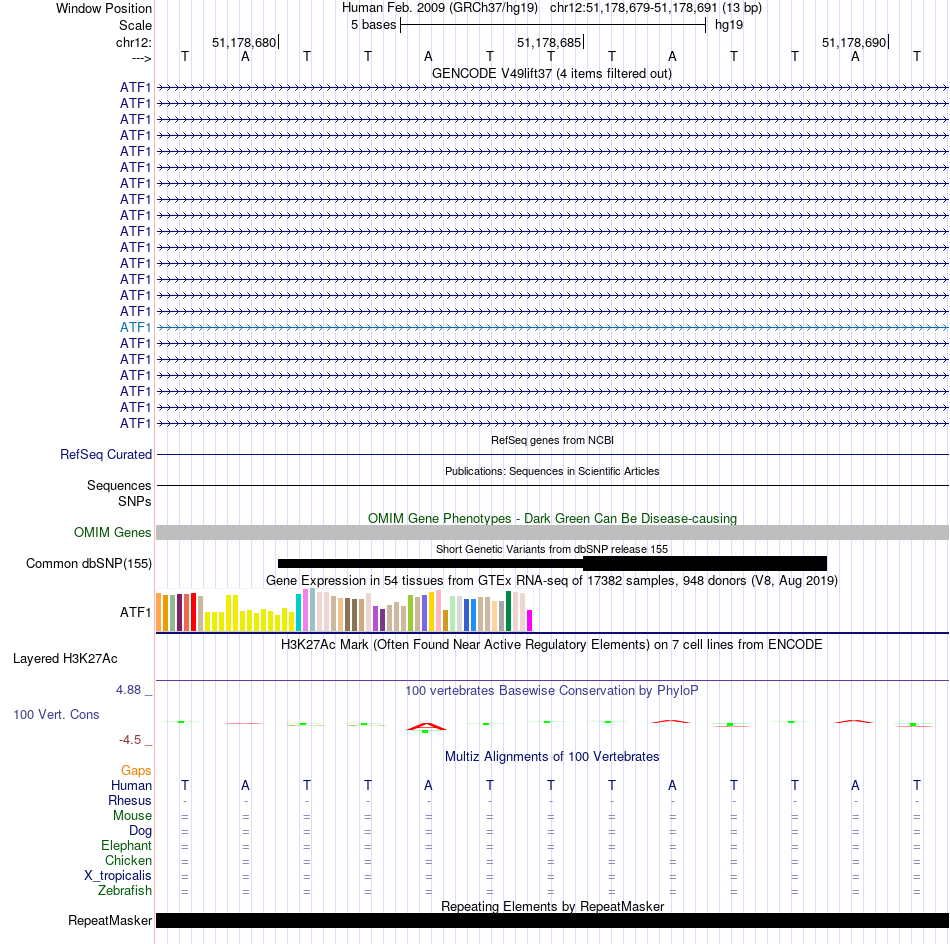Click the Rhesus species row label
The width and height of the screenshot is (950, 944).
pos(130,800)
